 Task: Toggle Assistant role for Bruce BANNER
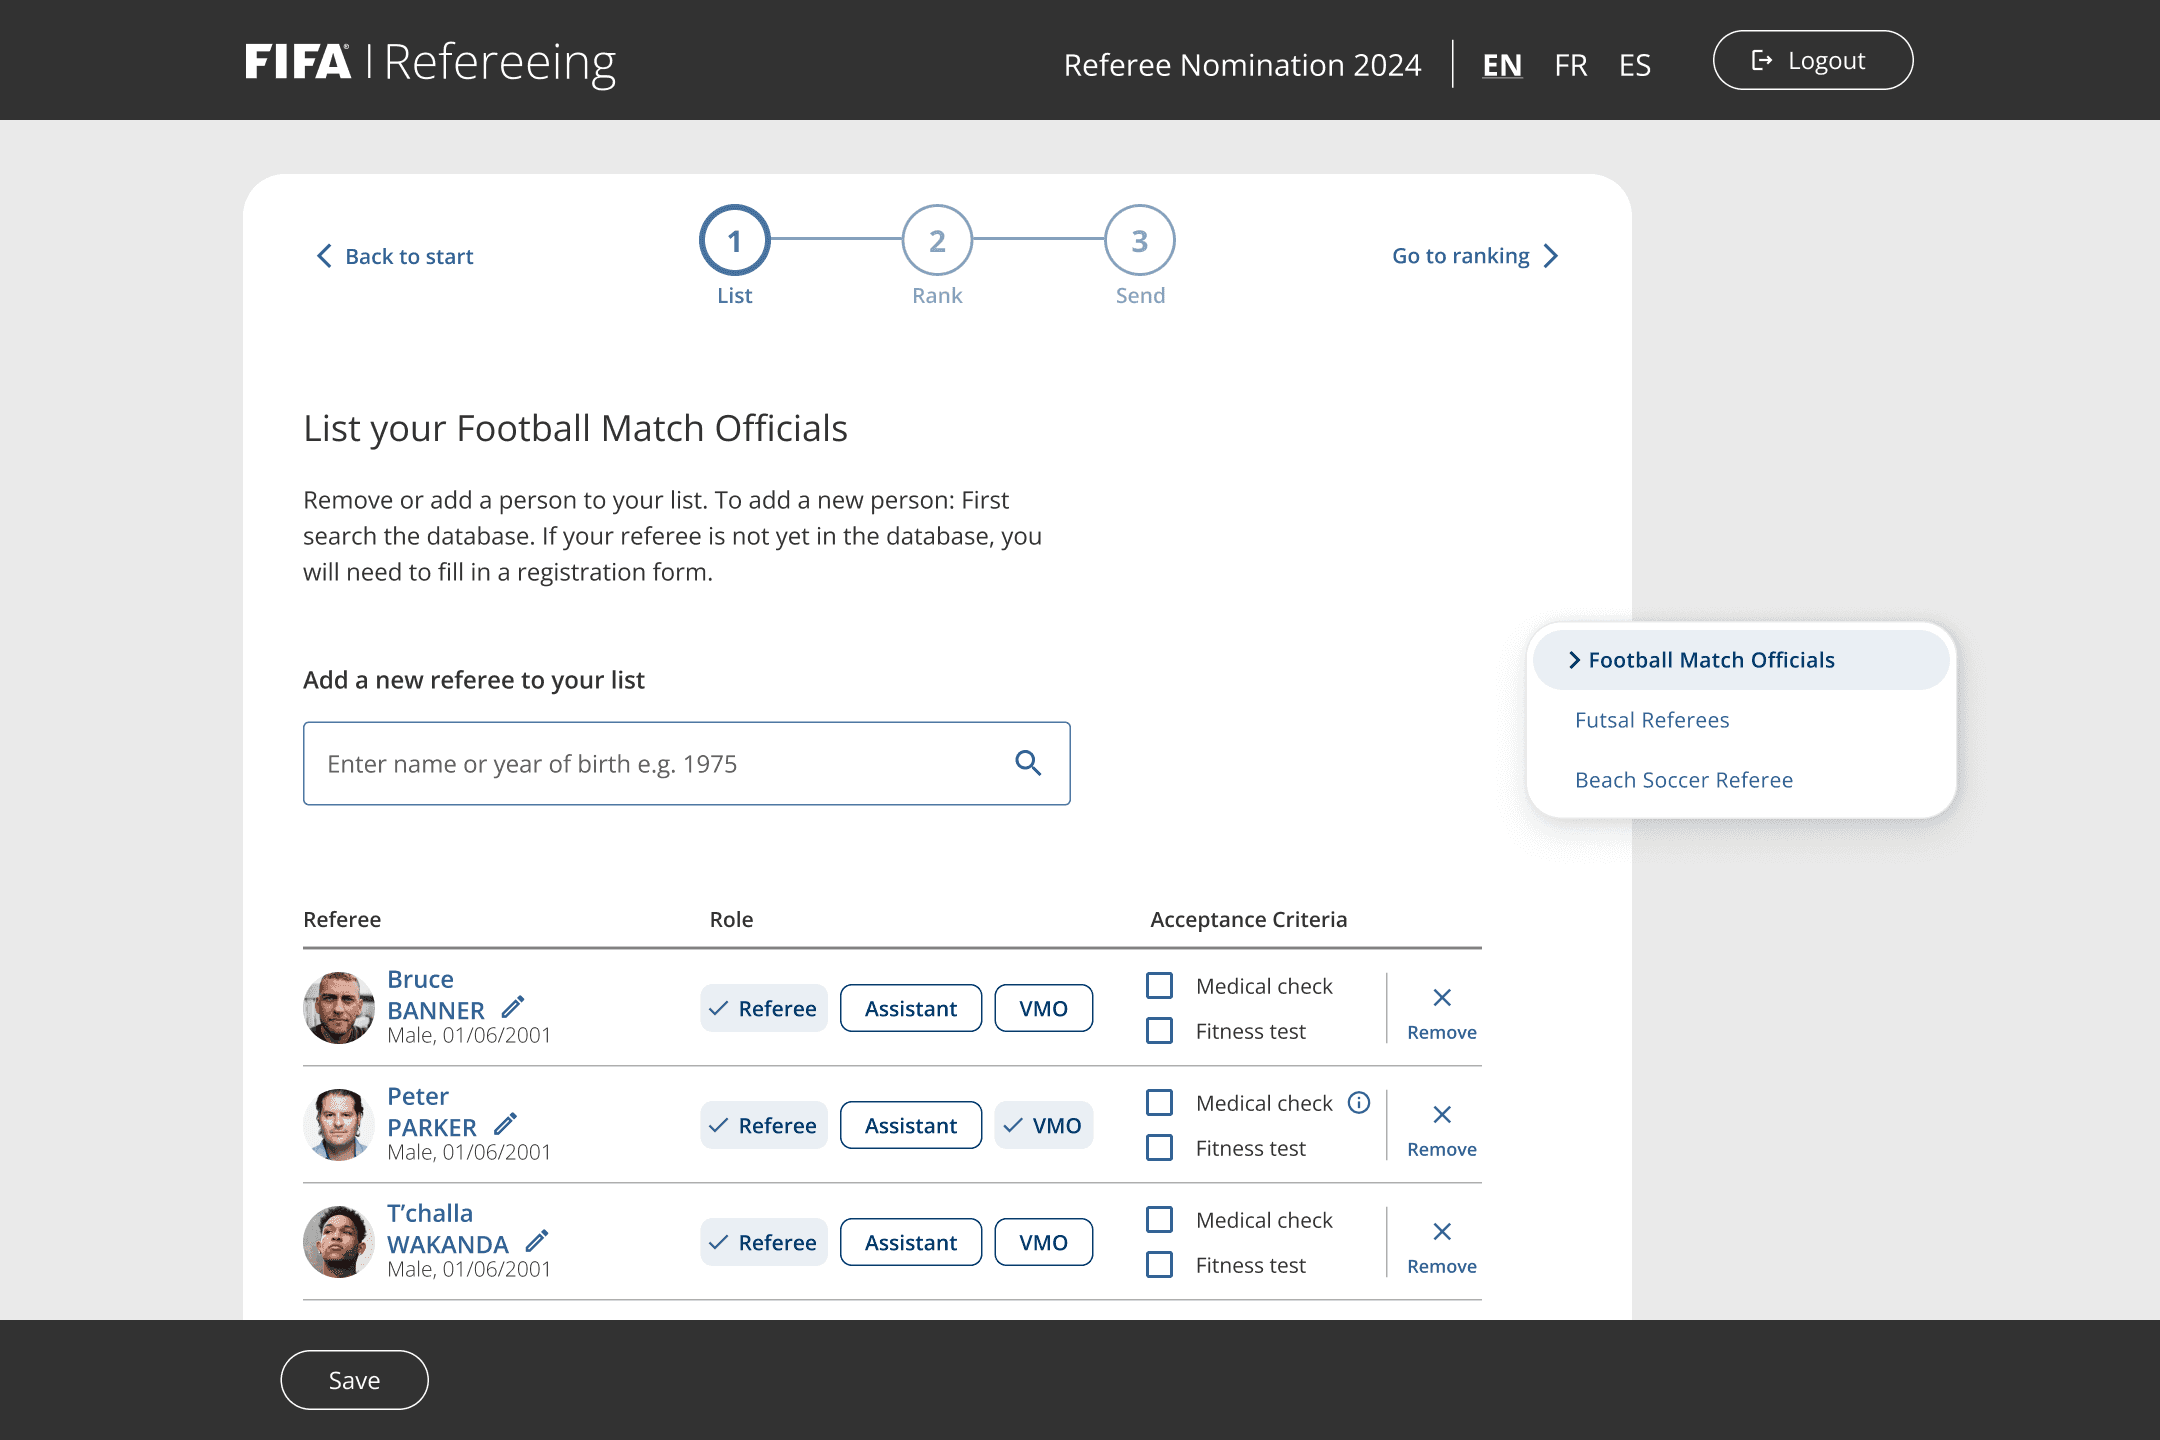point(911,1008)
